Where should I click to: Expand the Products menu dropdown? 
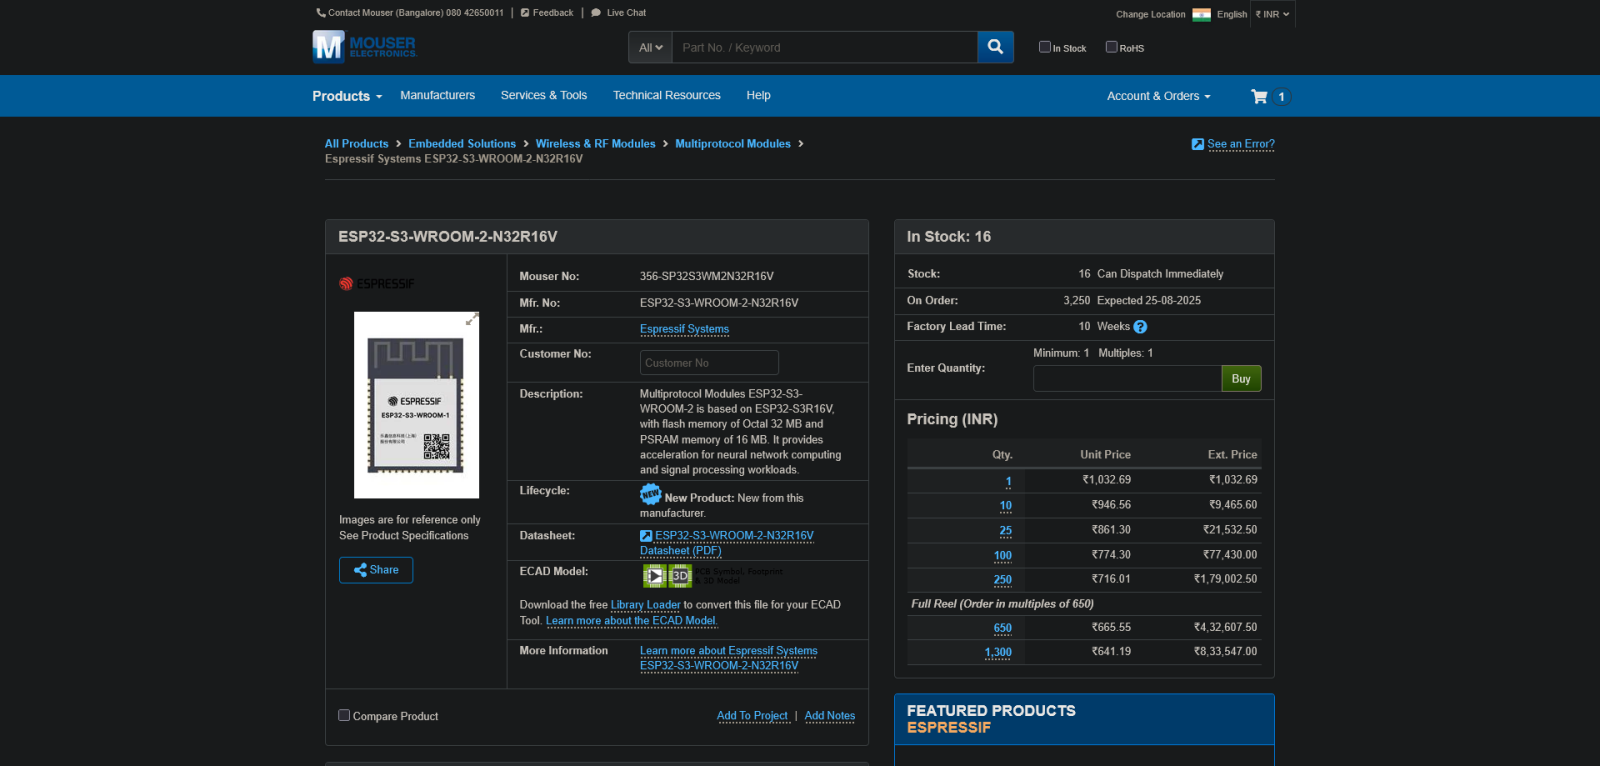point(347,96)
